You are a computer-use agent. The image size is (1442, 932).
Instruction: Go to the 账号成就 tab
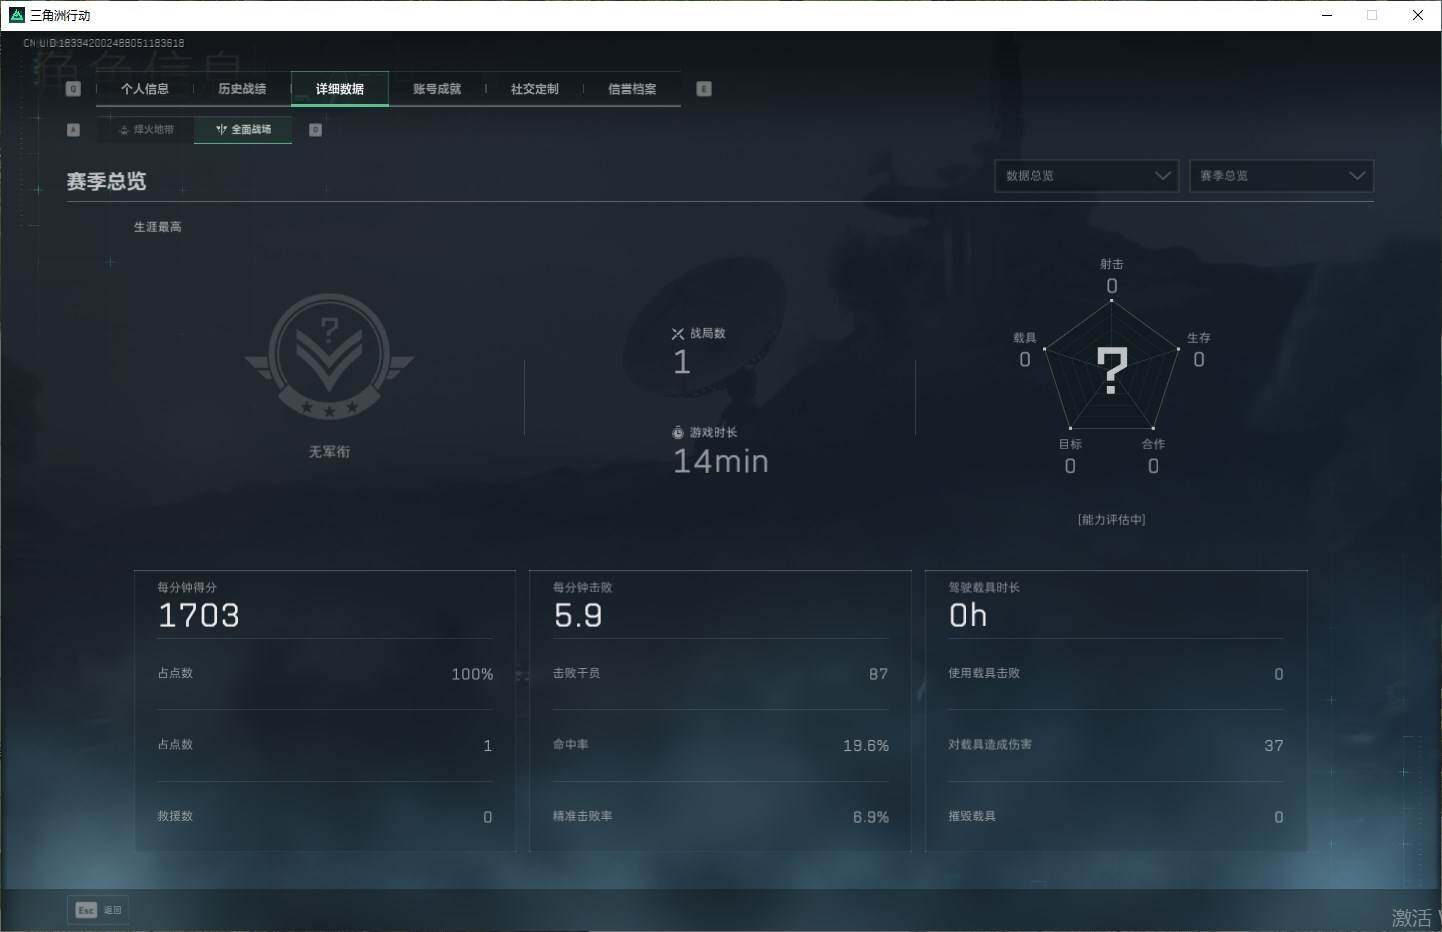coord(437,89)
